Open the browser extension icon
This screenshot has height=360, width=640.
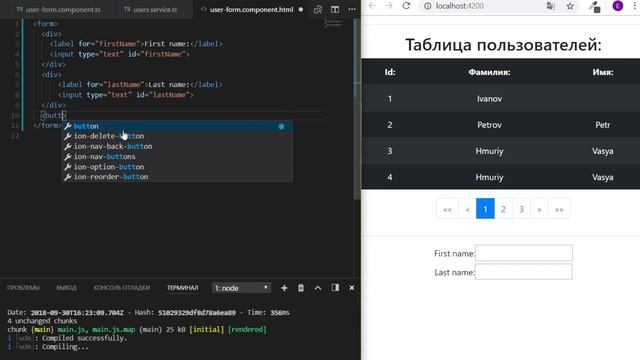click(x=595, y=6)
